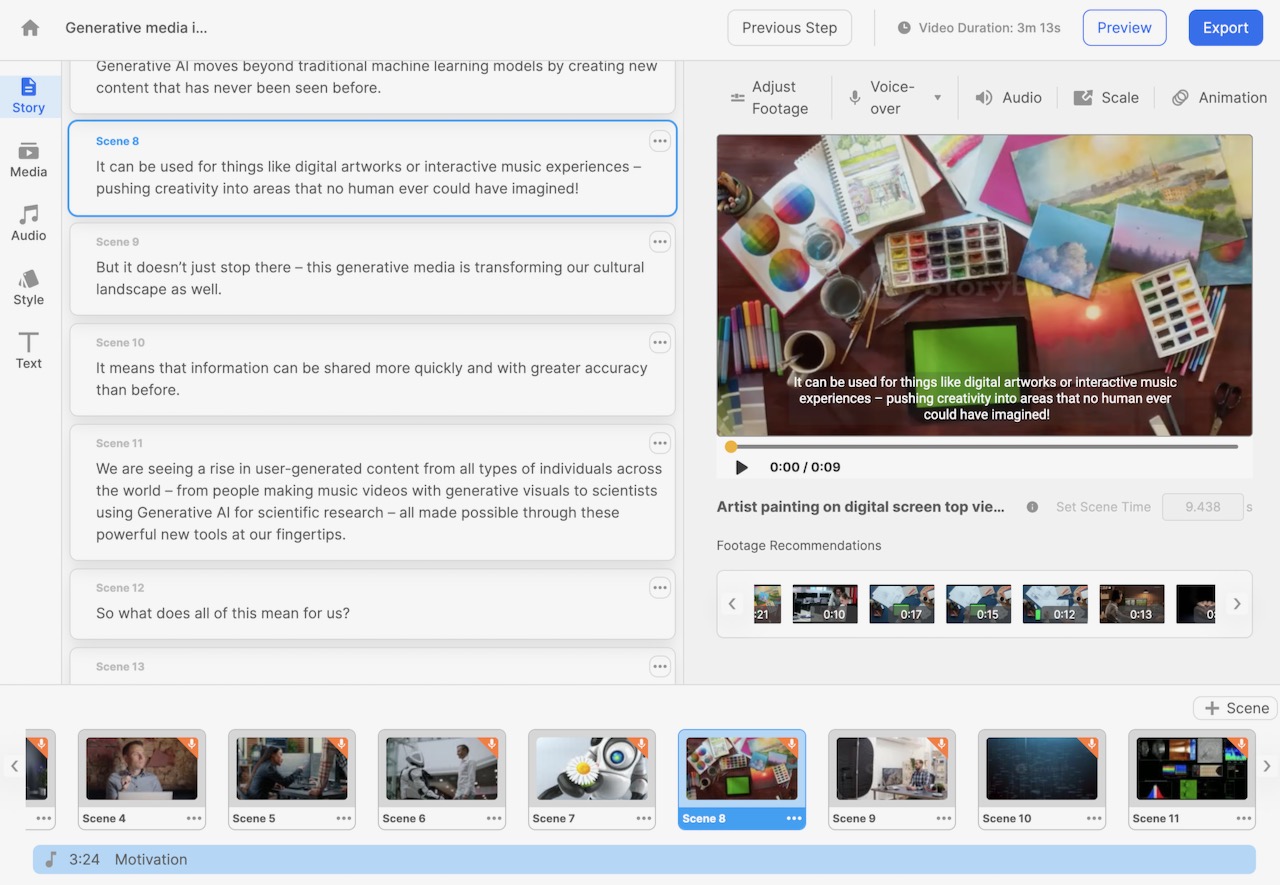Open Scene 8 card options menu
This screenshot has width=1280, height=885.
click(x=659, y=141)
